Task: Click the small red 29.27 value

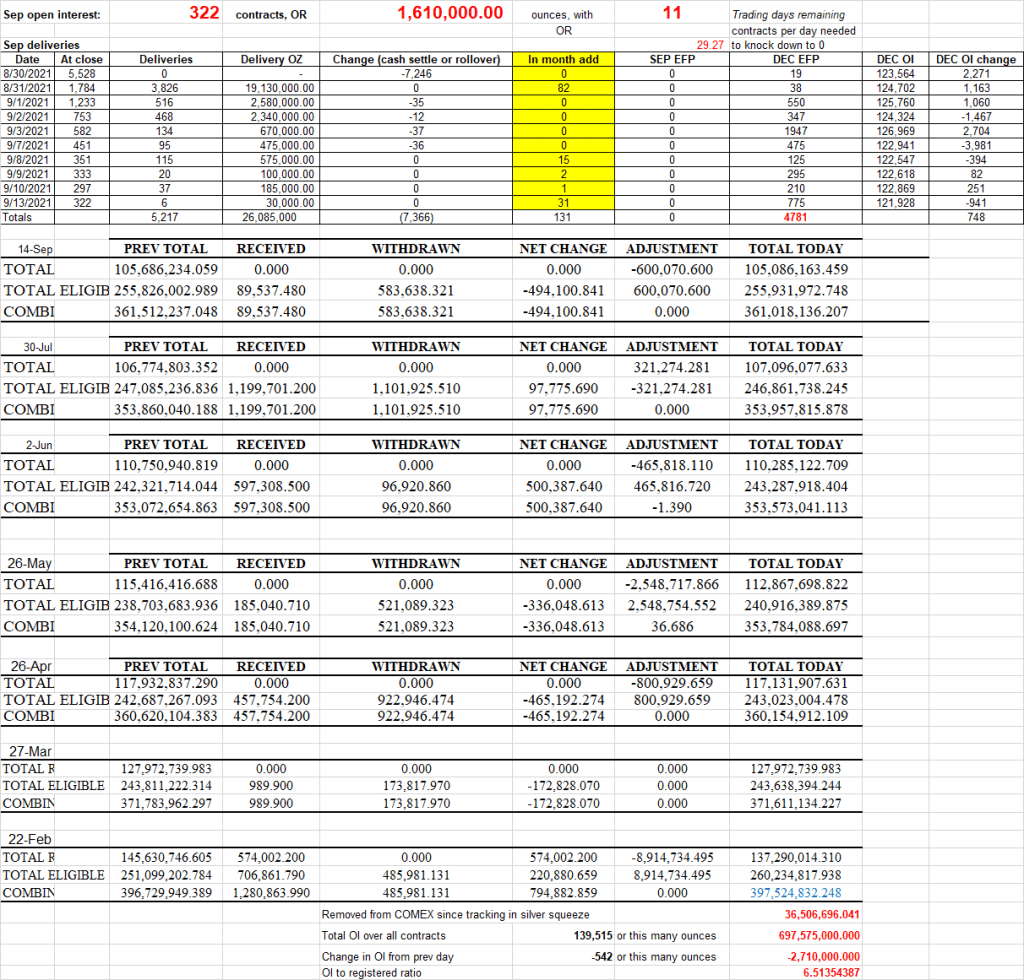Action: coord(711,45)
